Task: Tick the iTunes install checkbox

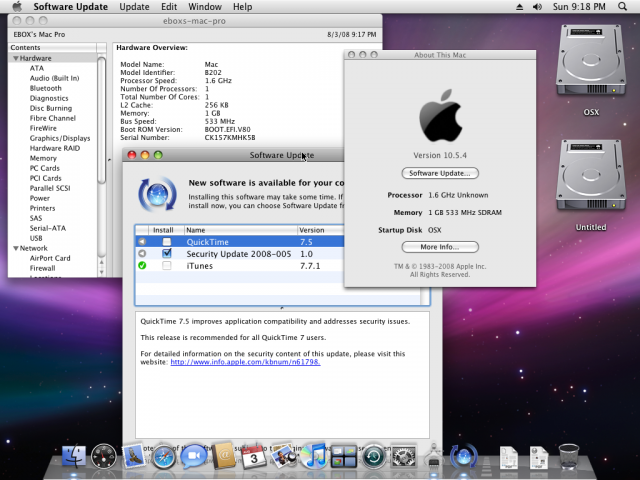Action: 167,266
